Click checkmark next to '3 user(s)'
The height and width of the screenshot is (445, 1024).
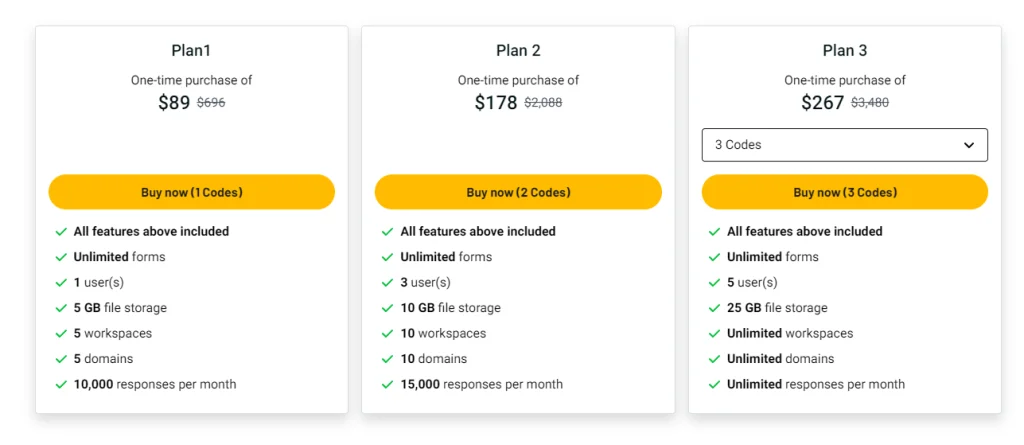[x=388, y=283]
